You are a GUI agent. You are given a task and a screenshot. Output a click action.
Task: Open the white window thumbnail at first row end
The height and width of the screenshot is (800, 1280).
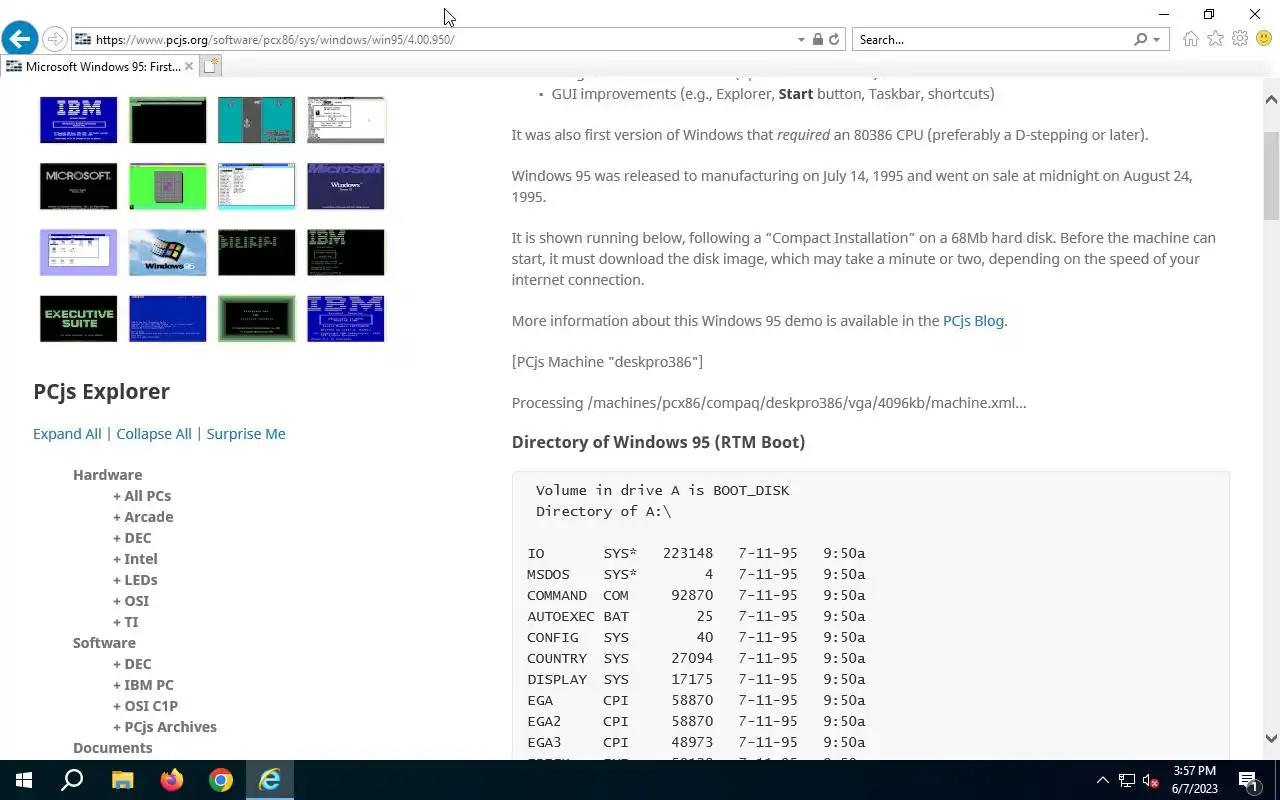[x=346, y=120]
